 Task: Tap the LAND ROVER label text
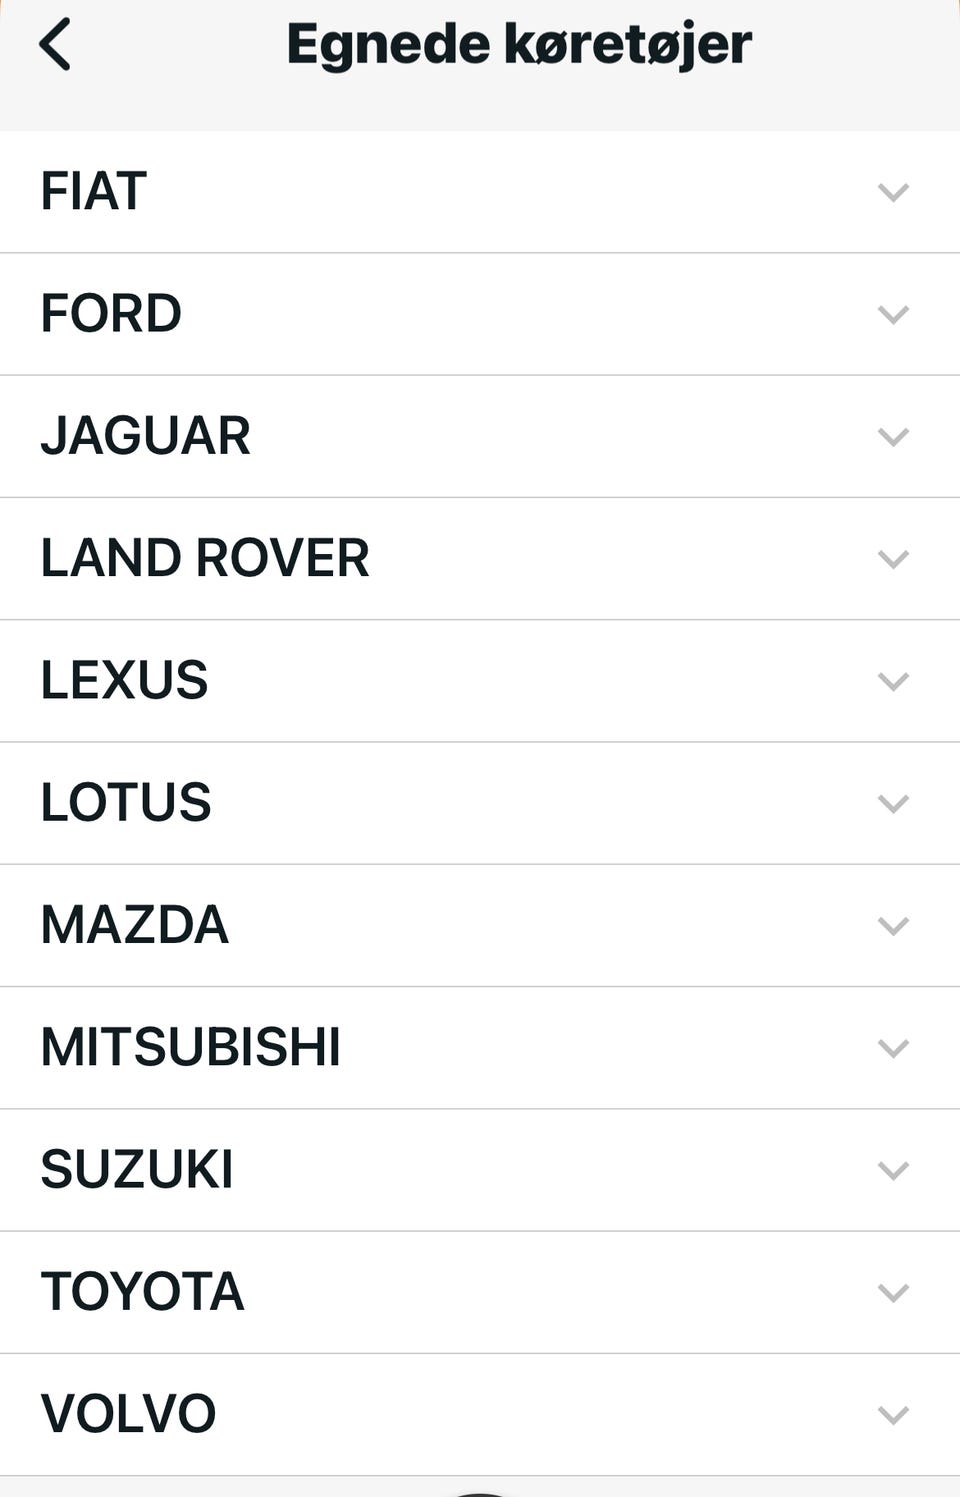coord(205,558)
